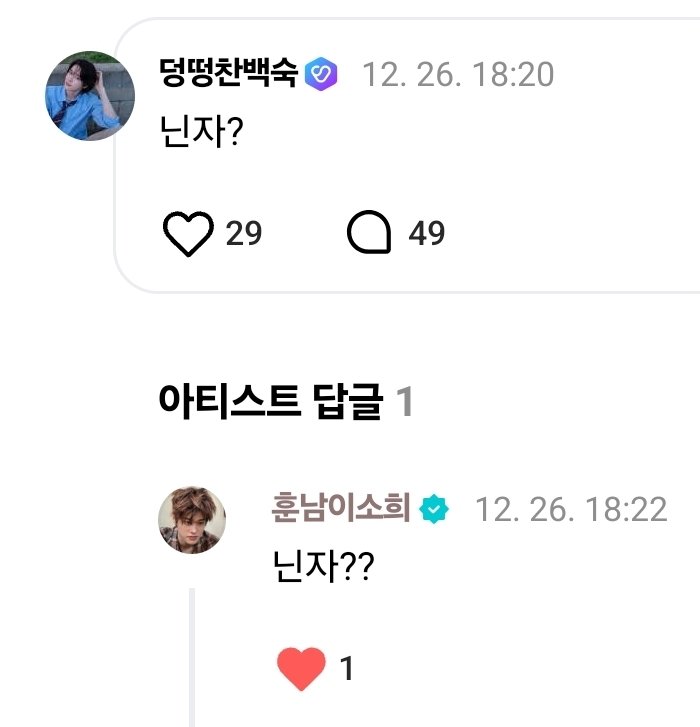Click the teal verified checkmark beside 훈남이소희
700x727 pixels.
pos(434,508)
